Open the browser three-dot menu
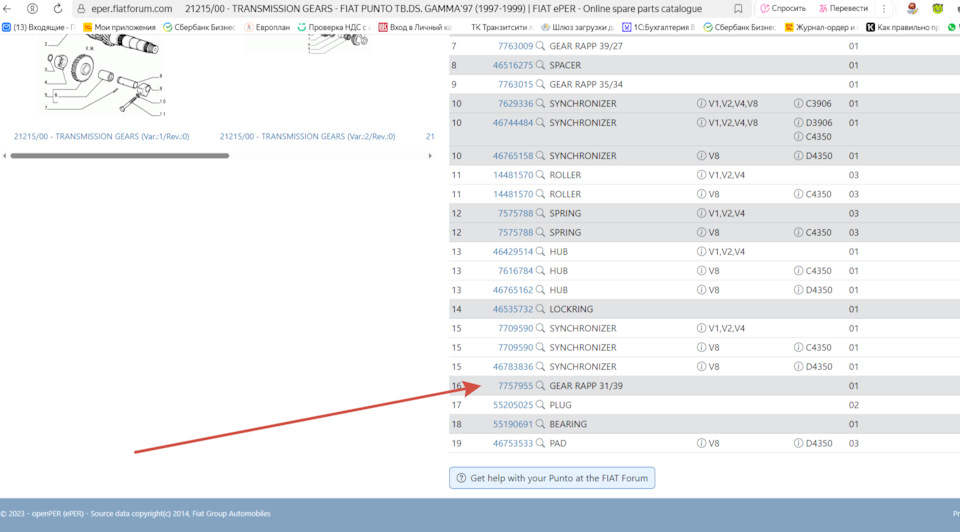The height and width of the screenshot is (532, 960). click(x=883, y=9)
